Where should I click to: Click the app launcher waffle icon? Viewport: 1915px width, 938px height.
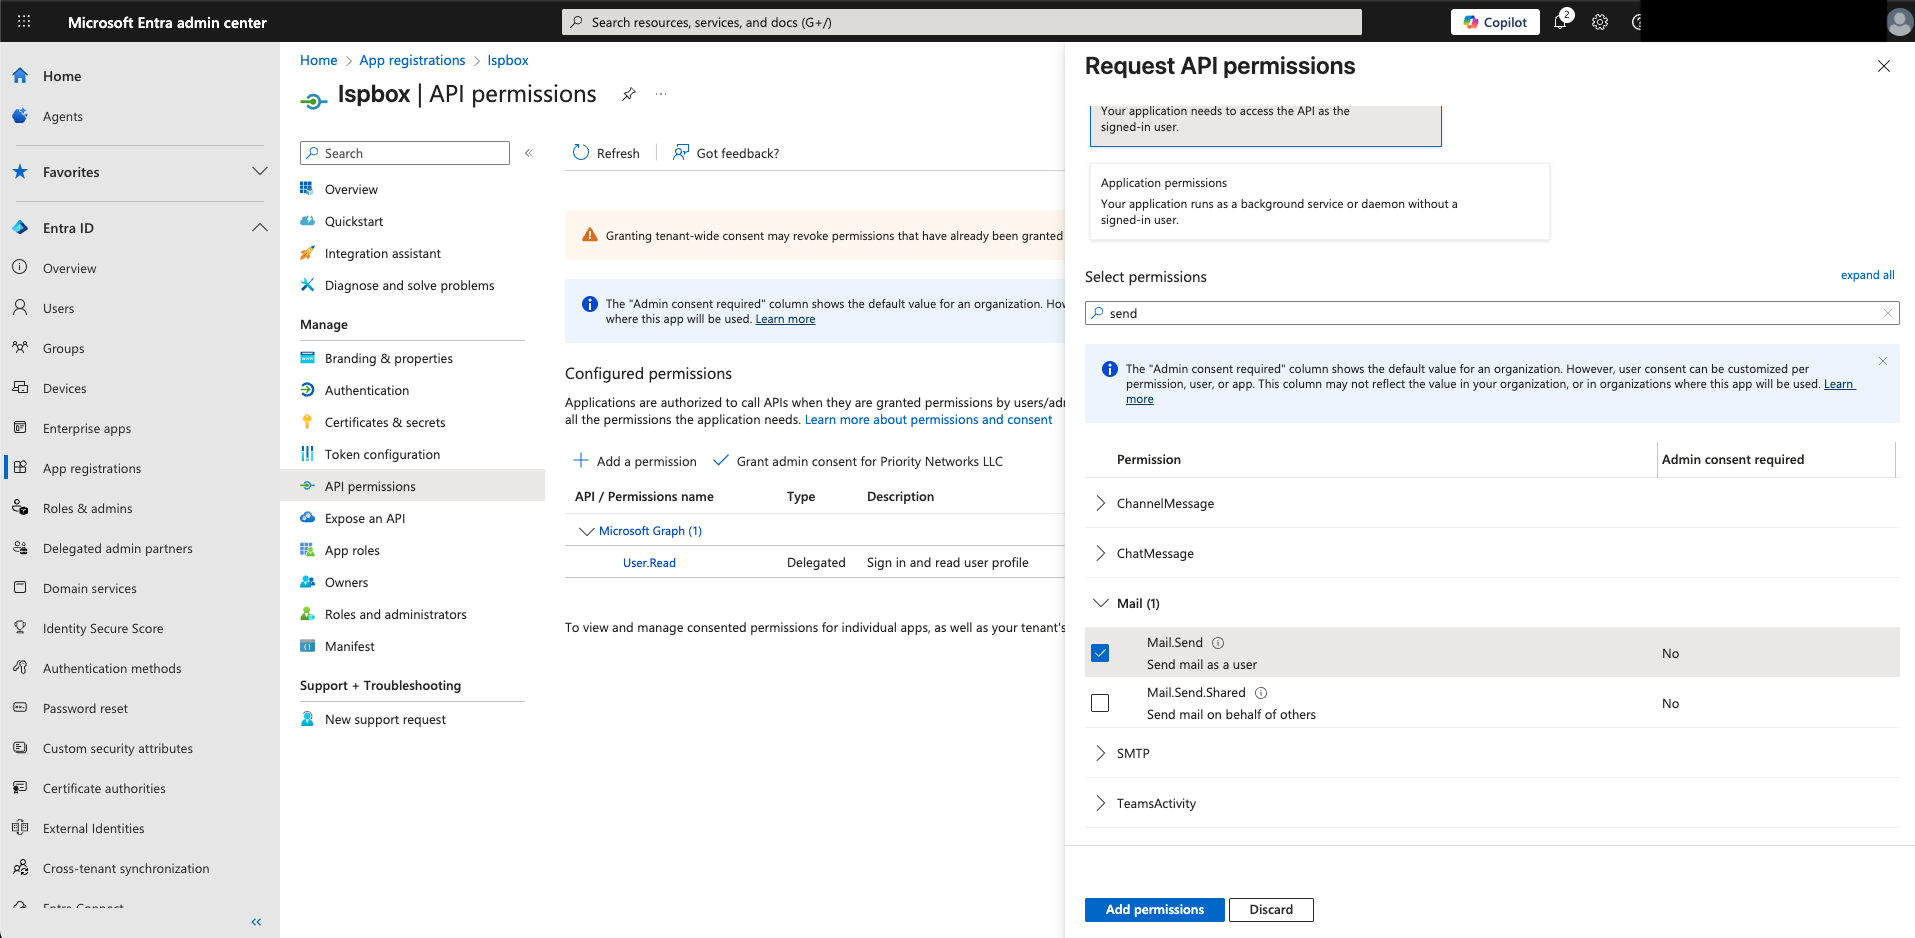[24, 21]
